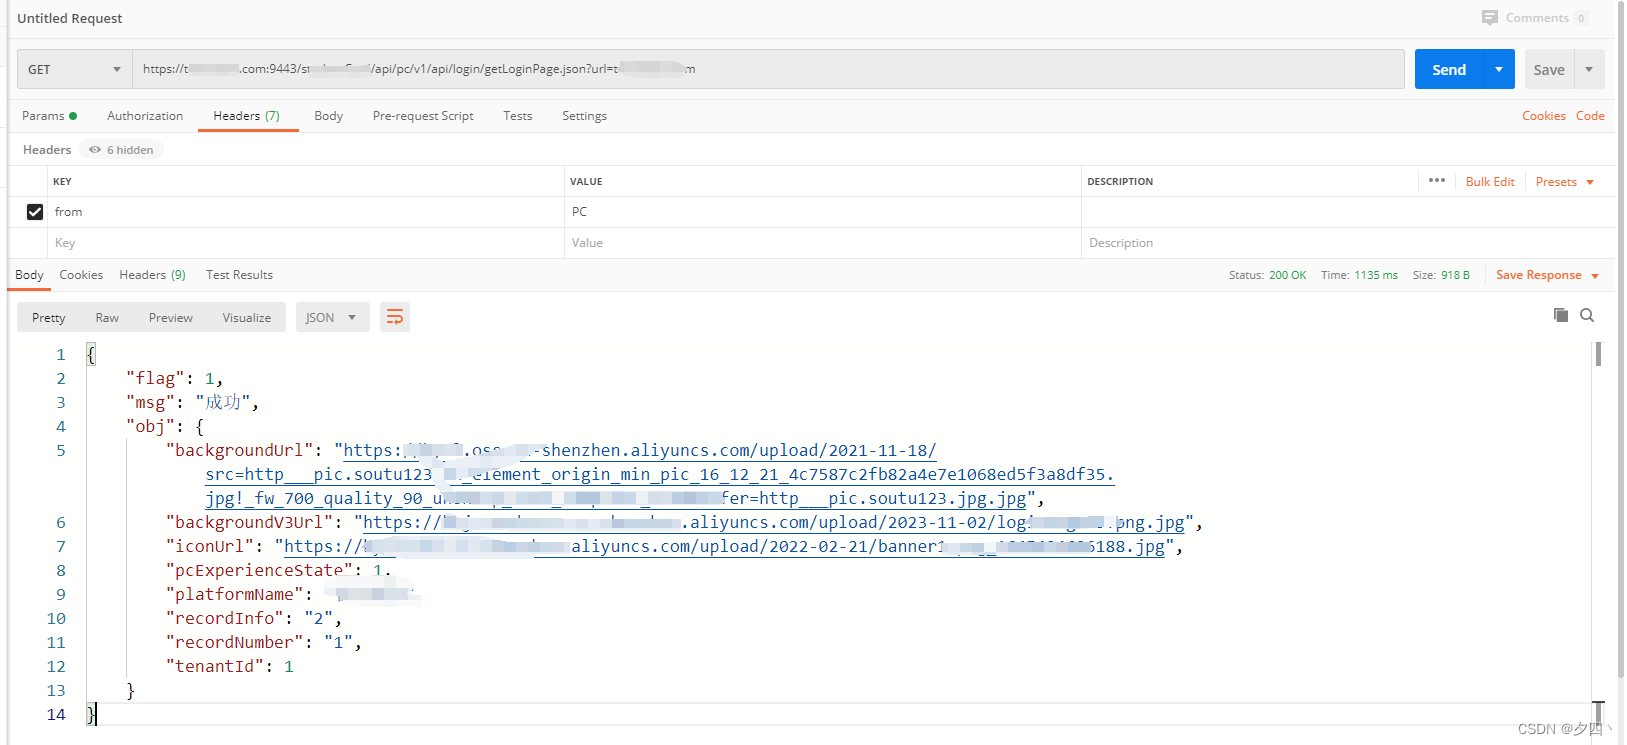Screen dimensions: 1627x745
Task: Click the 'from' header key cell
Action: click(x=306, y=212)
